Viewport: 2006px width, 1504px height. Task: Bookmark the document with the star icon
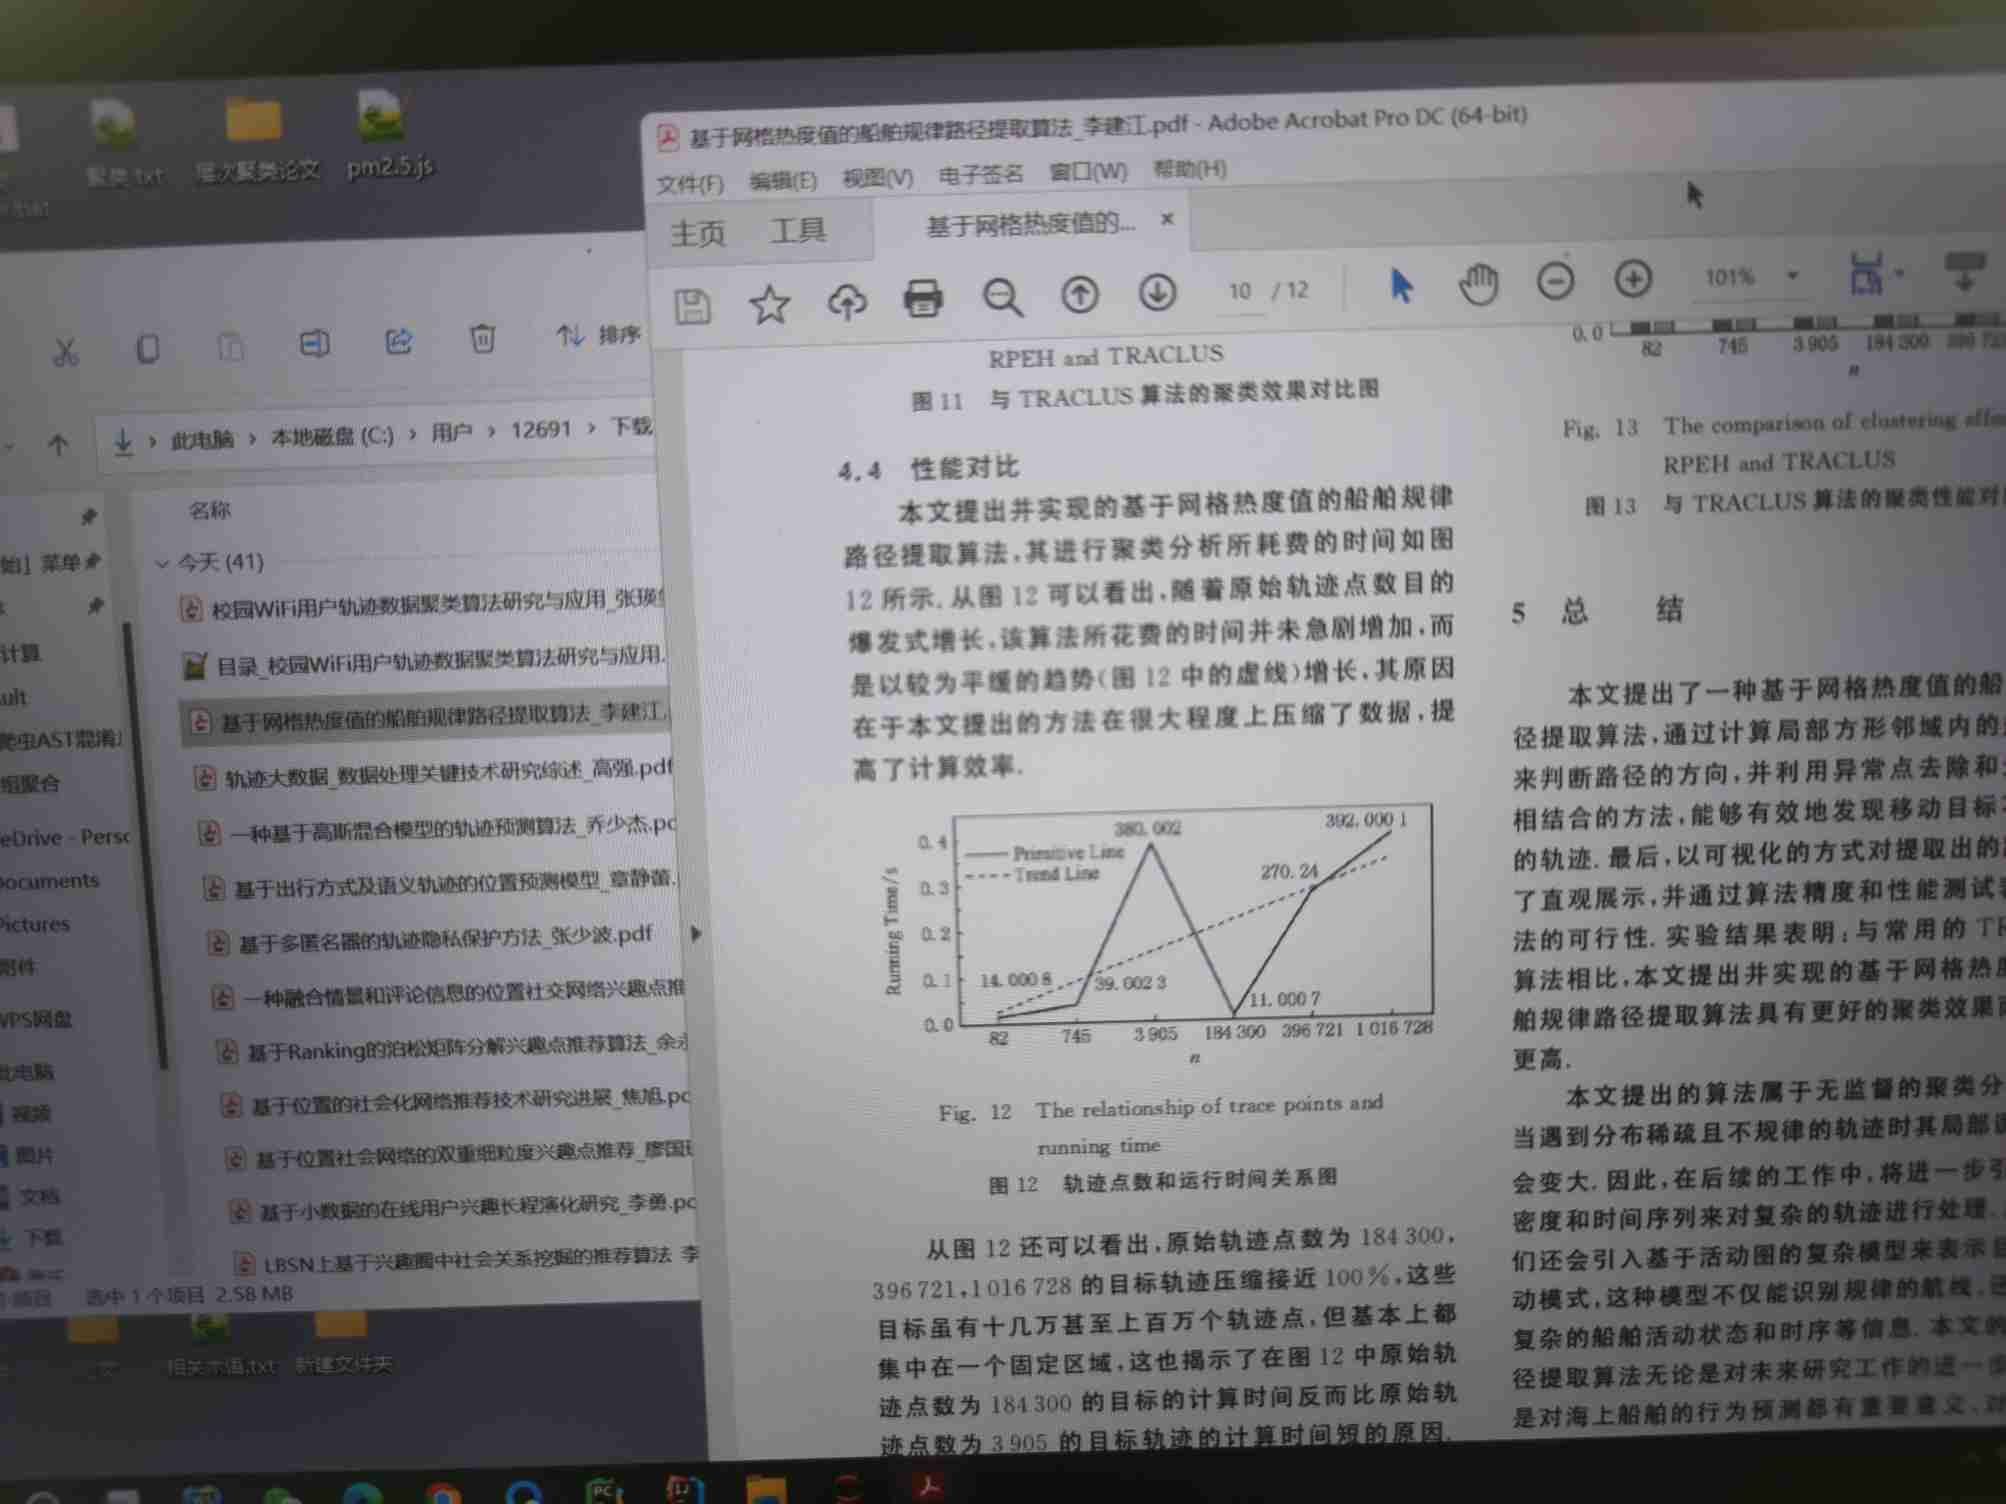point(769,304)
